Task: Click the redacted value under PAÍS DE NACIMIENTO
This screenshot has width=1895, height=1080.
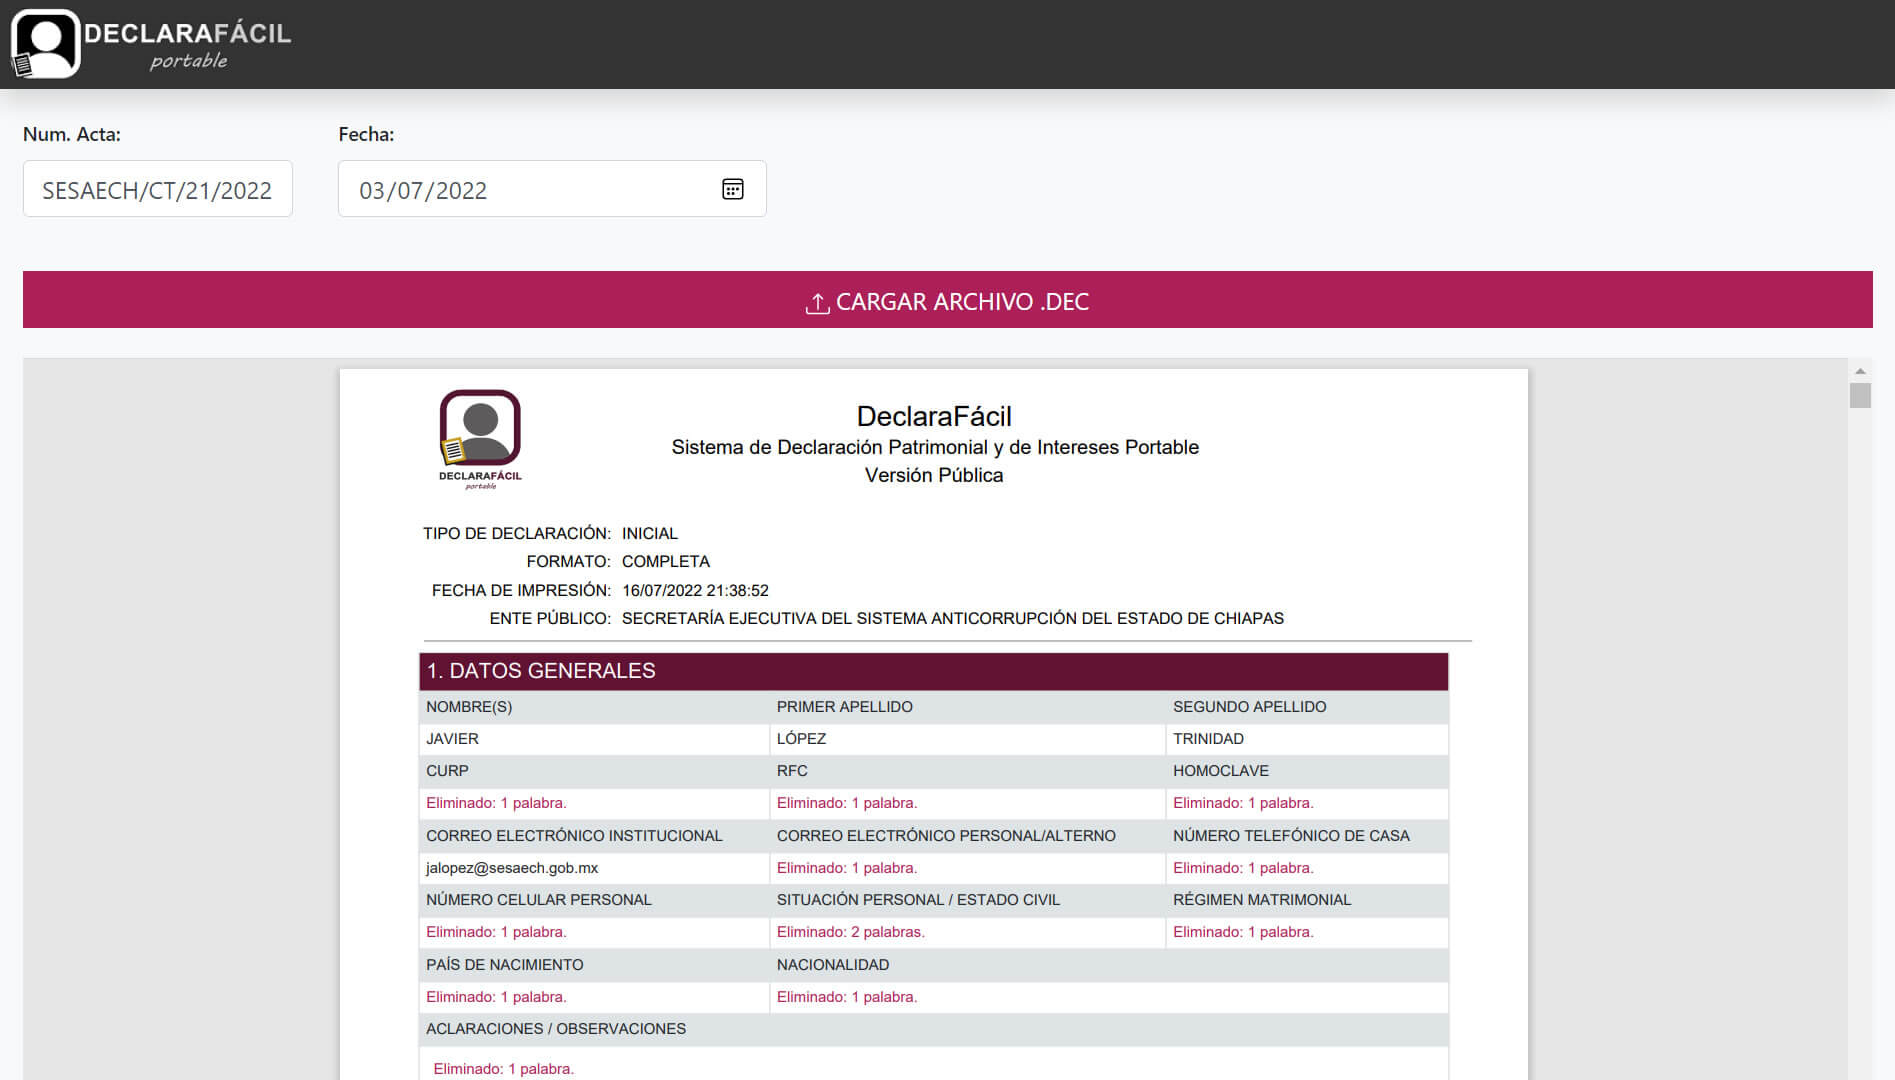Action: pyautogui.click(x=496, y=997)
